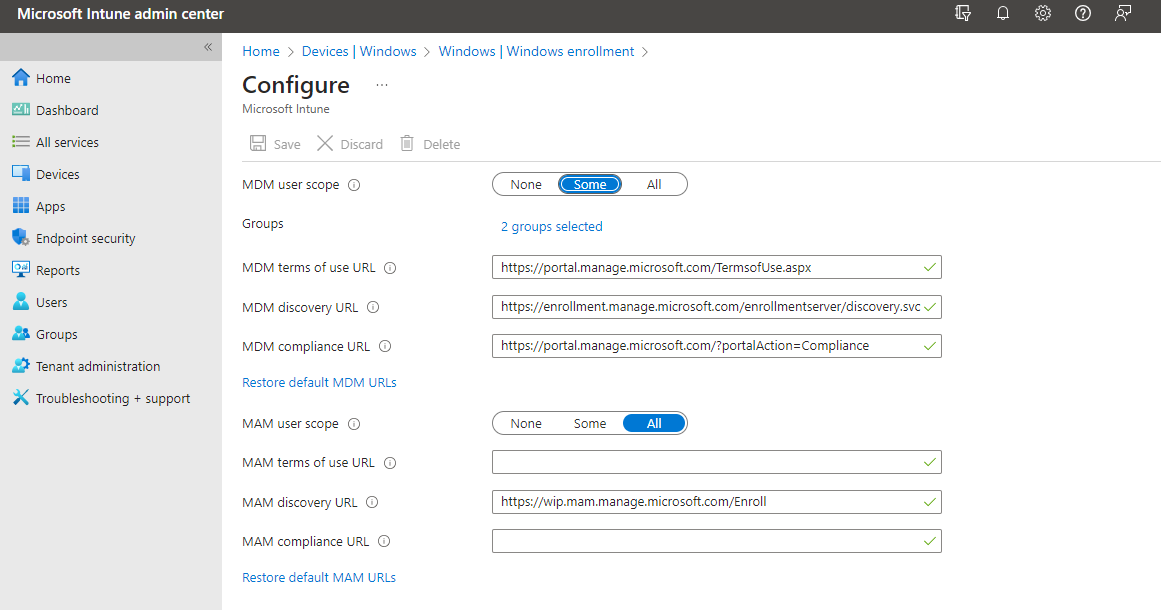
Task: Click info icon beside MDM discovery URL
Action: pos(373,307)
